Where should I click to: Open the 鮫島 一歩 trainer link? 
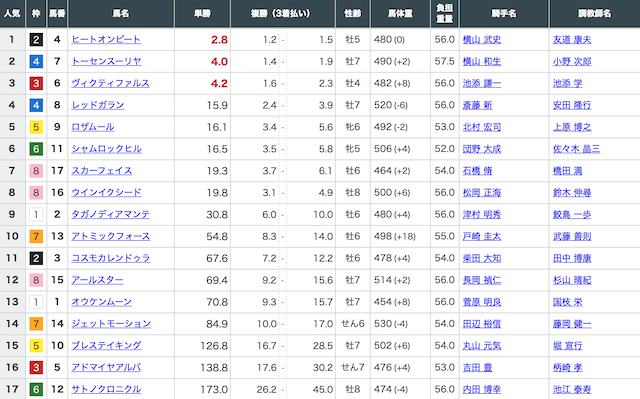click(x=572, y=214)
